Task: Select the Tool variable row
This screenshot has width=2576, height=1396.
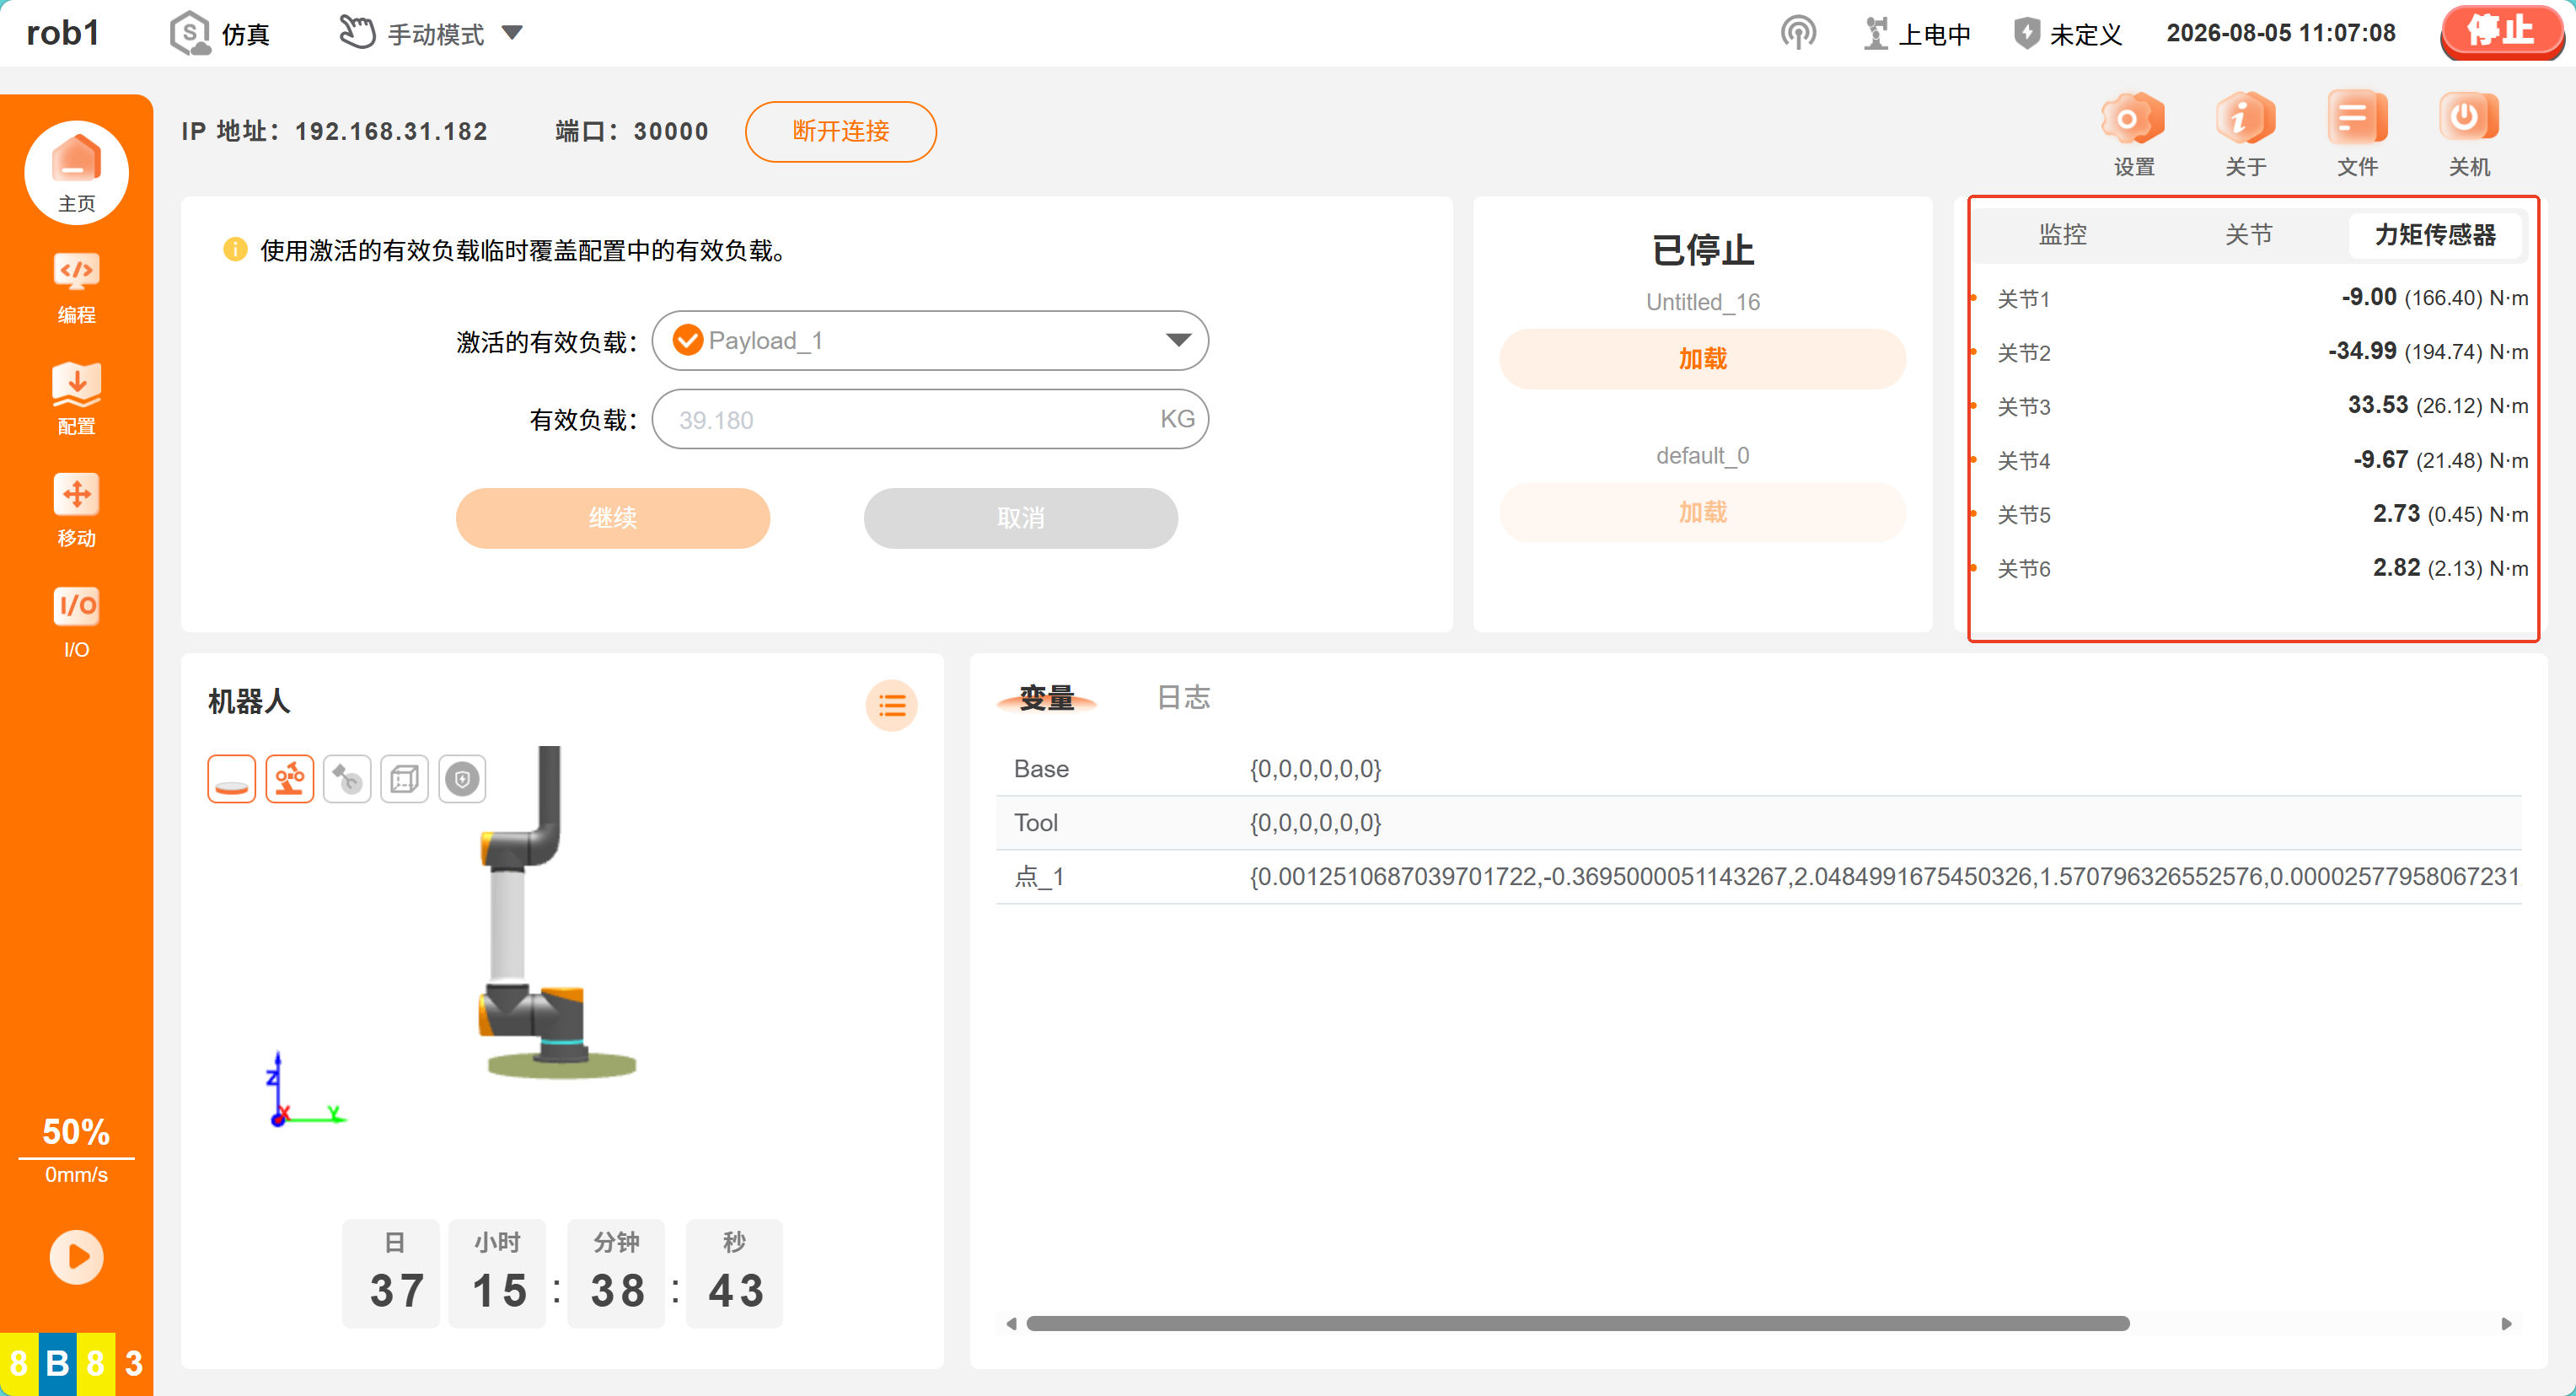Action: [1759, 823]
